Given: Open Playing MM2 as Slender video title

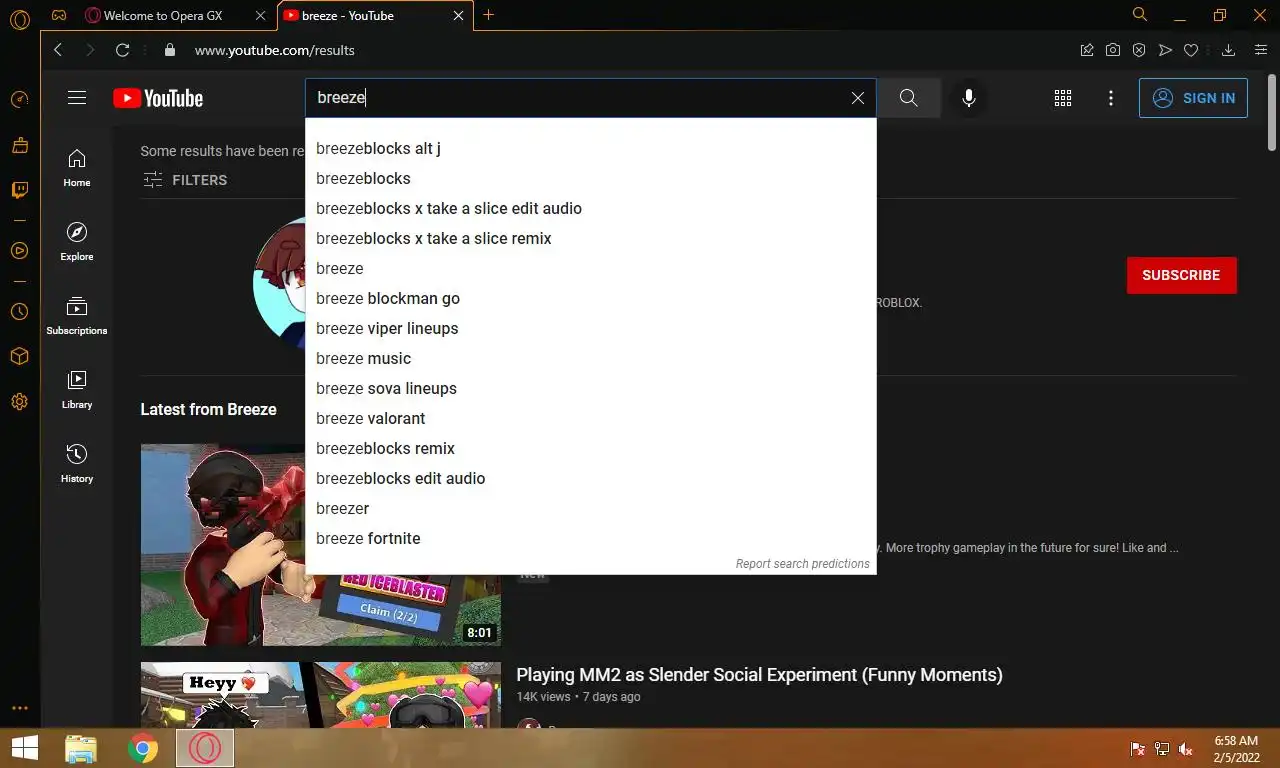Looking at the screenshot, I should click(759, 675).
